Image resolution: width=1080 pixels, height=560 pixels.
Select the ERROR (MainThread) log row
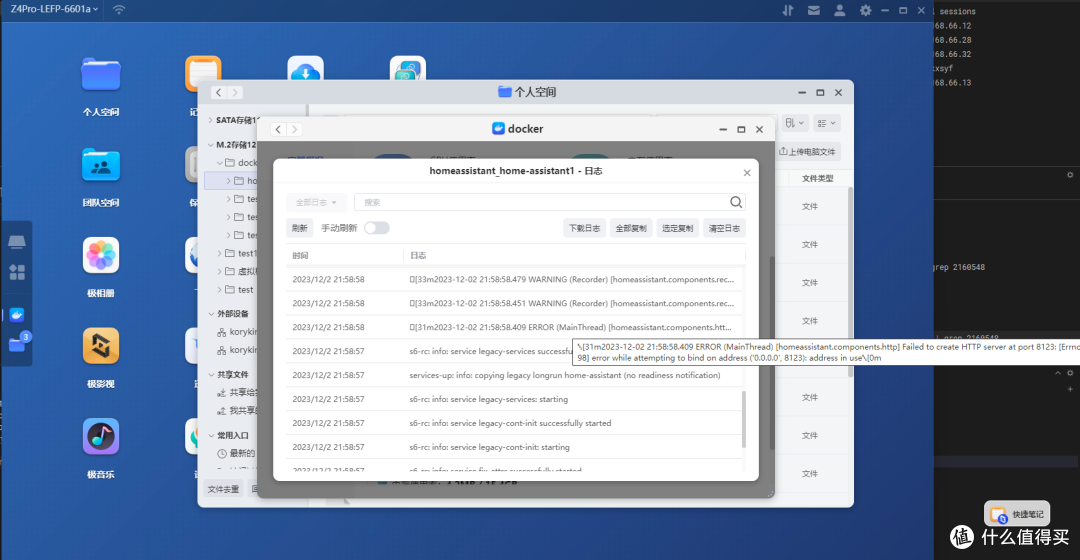[x=515, y=327]
